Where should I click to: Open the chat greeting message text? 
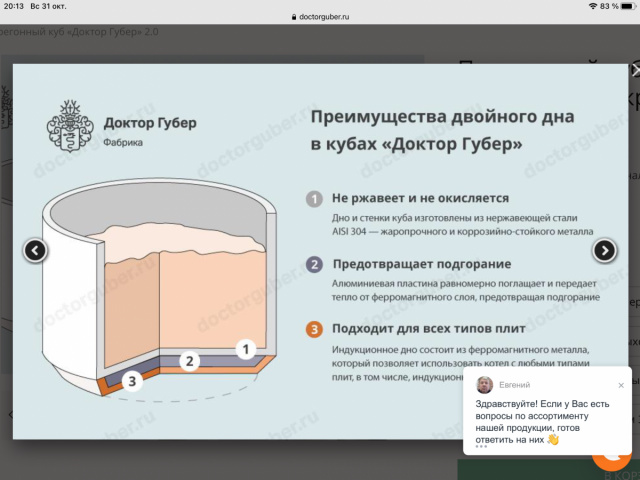point(542,420)
